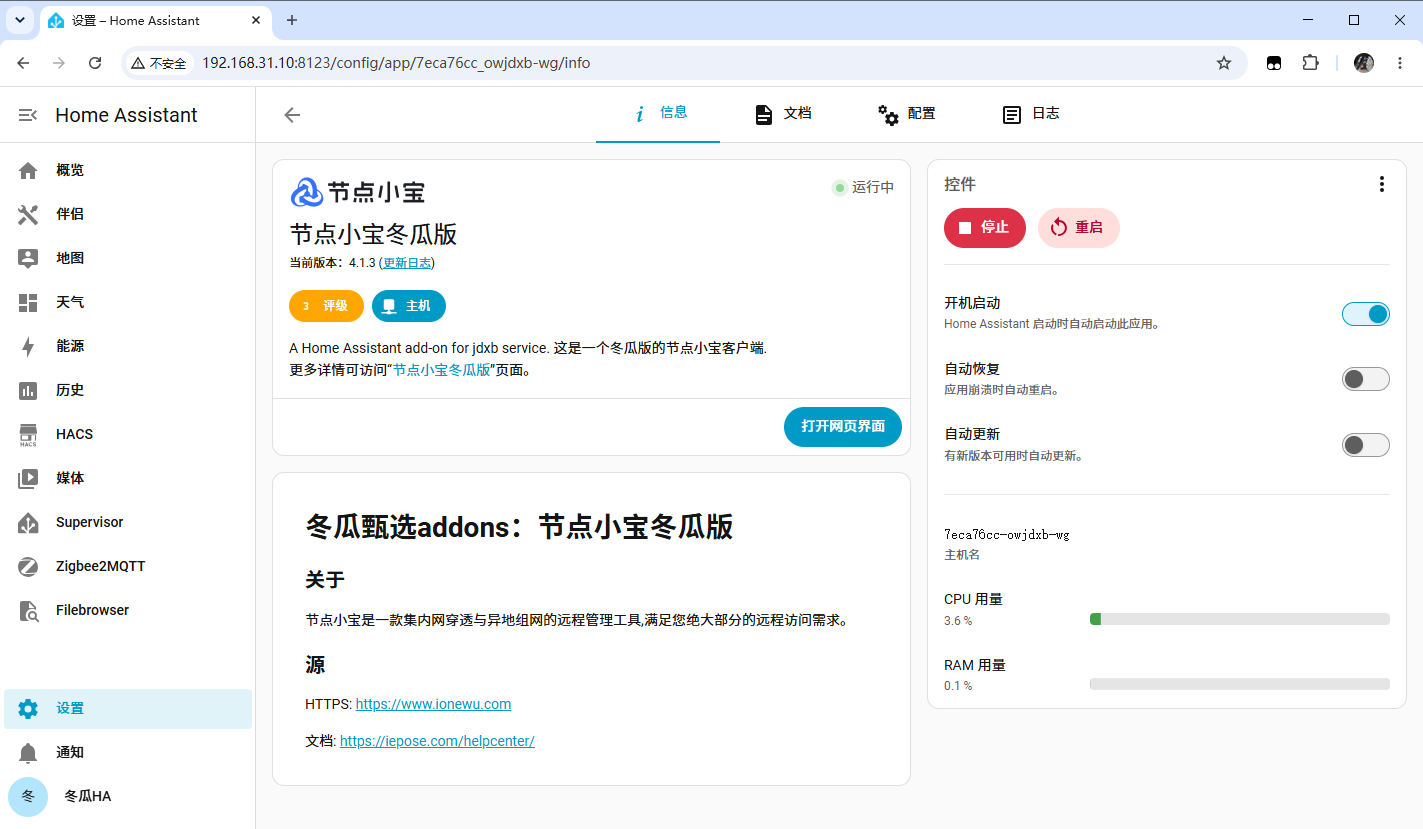This screenshot has height=829, width=1423.
Task: Click the 不安全 site security indicator
Action: coord(159,63)
